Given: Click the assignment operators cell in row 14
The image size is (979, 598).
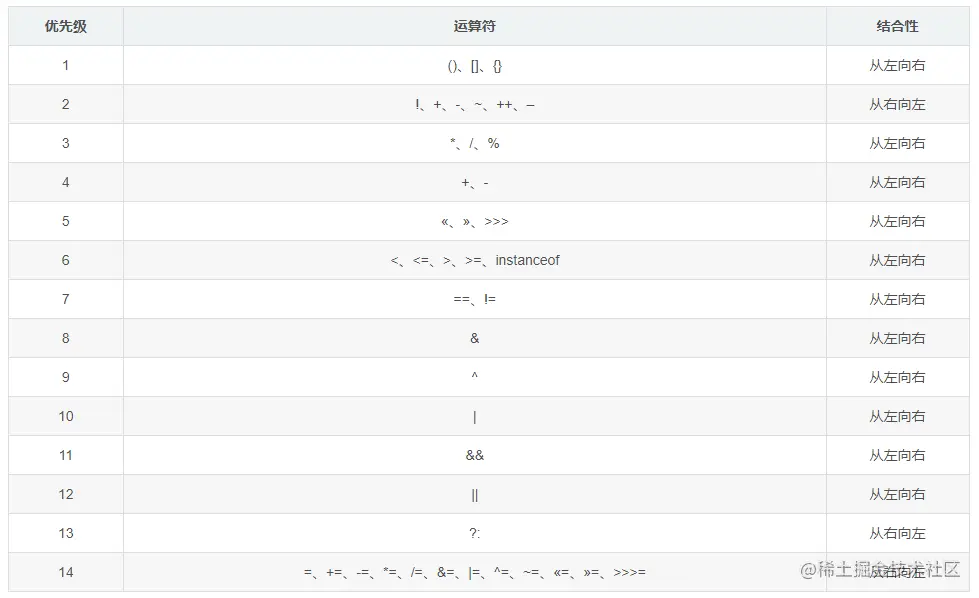Looking at the screenshot, I should [474, 572].
